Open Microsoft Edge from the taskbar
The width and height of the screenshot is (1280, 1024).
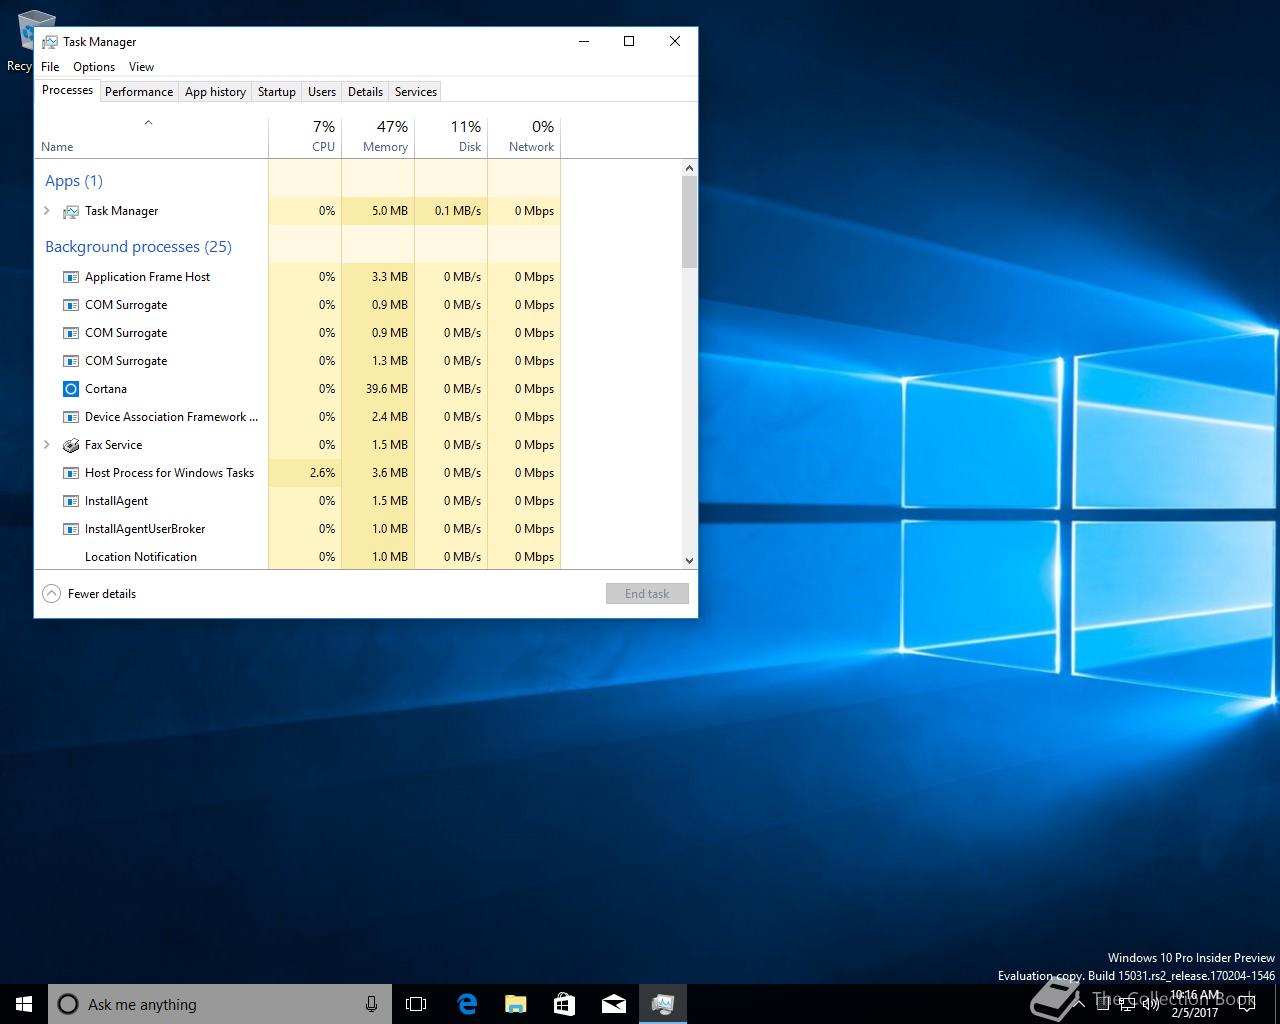point(467,1004)
